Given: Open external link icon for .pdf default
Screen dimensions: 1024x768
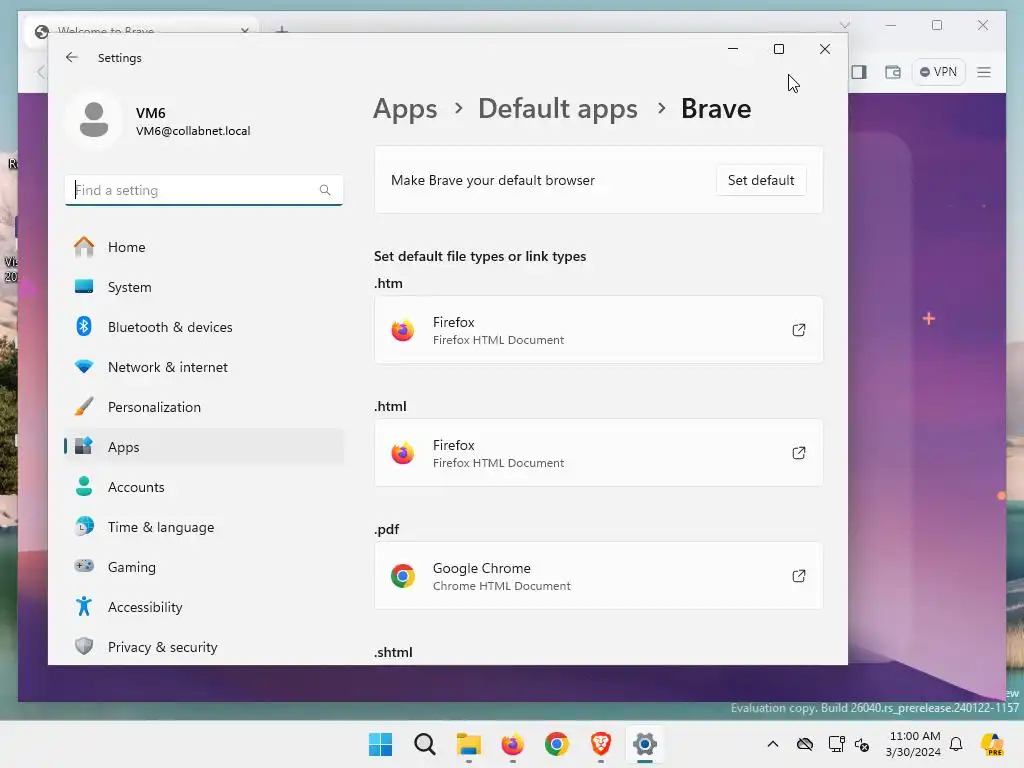Looking at the screenshot, I should [x=798, y=576].
